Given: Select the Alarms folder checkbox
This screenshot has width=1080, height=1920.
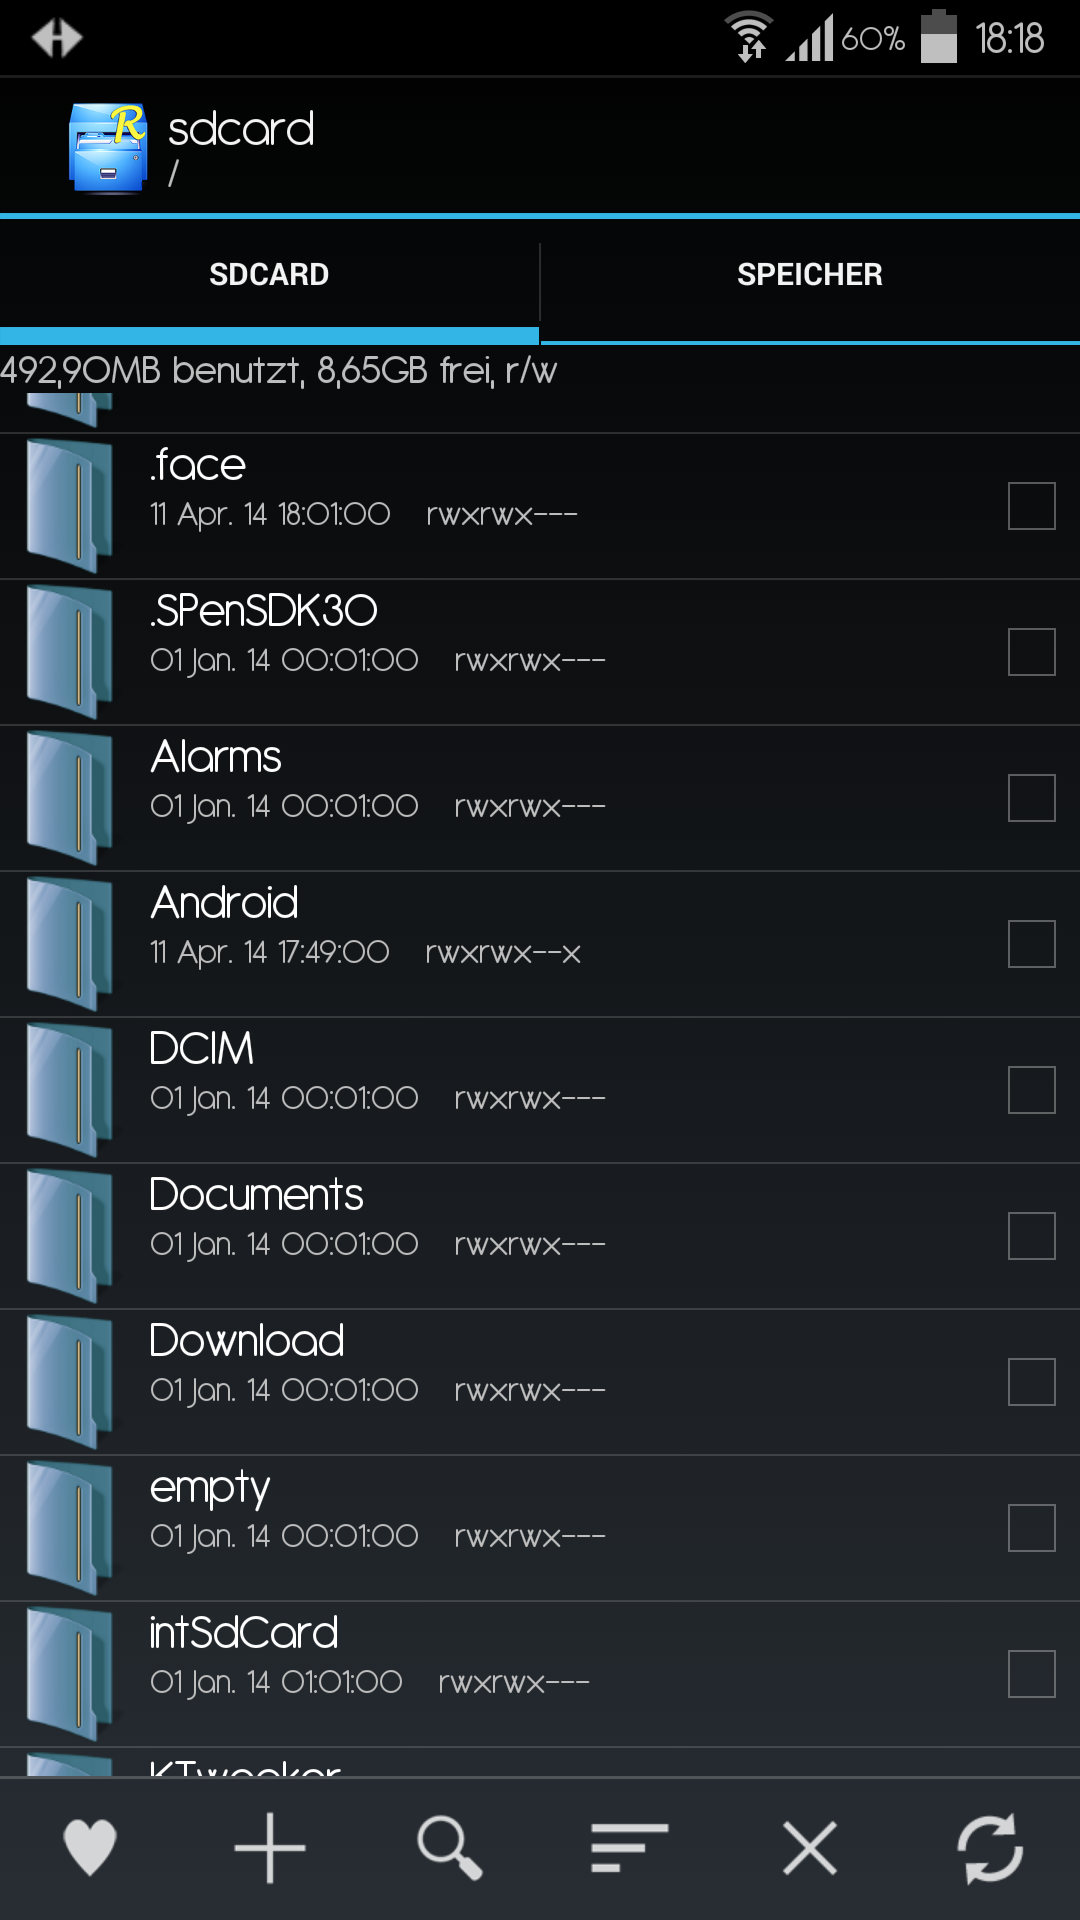Looking at the screenshot, I should 1032,798.
